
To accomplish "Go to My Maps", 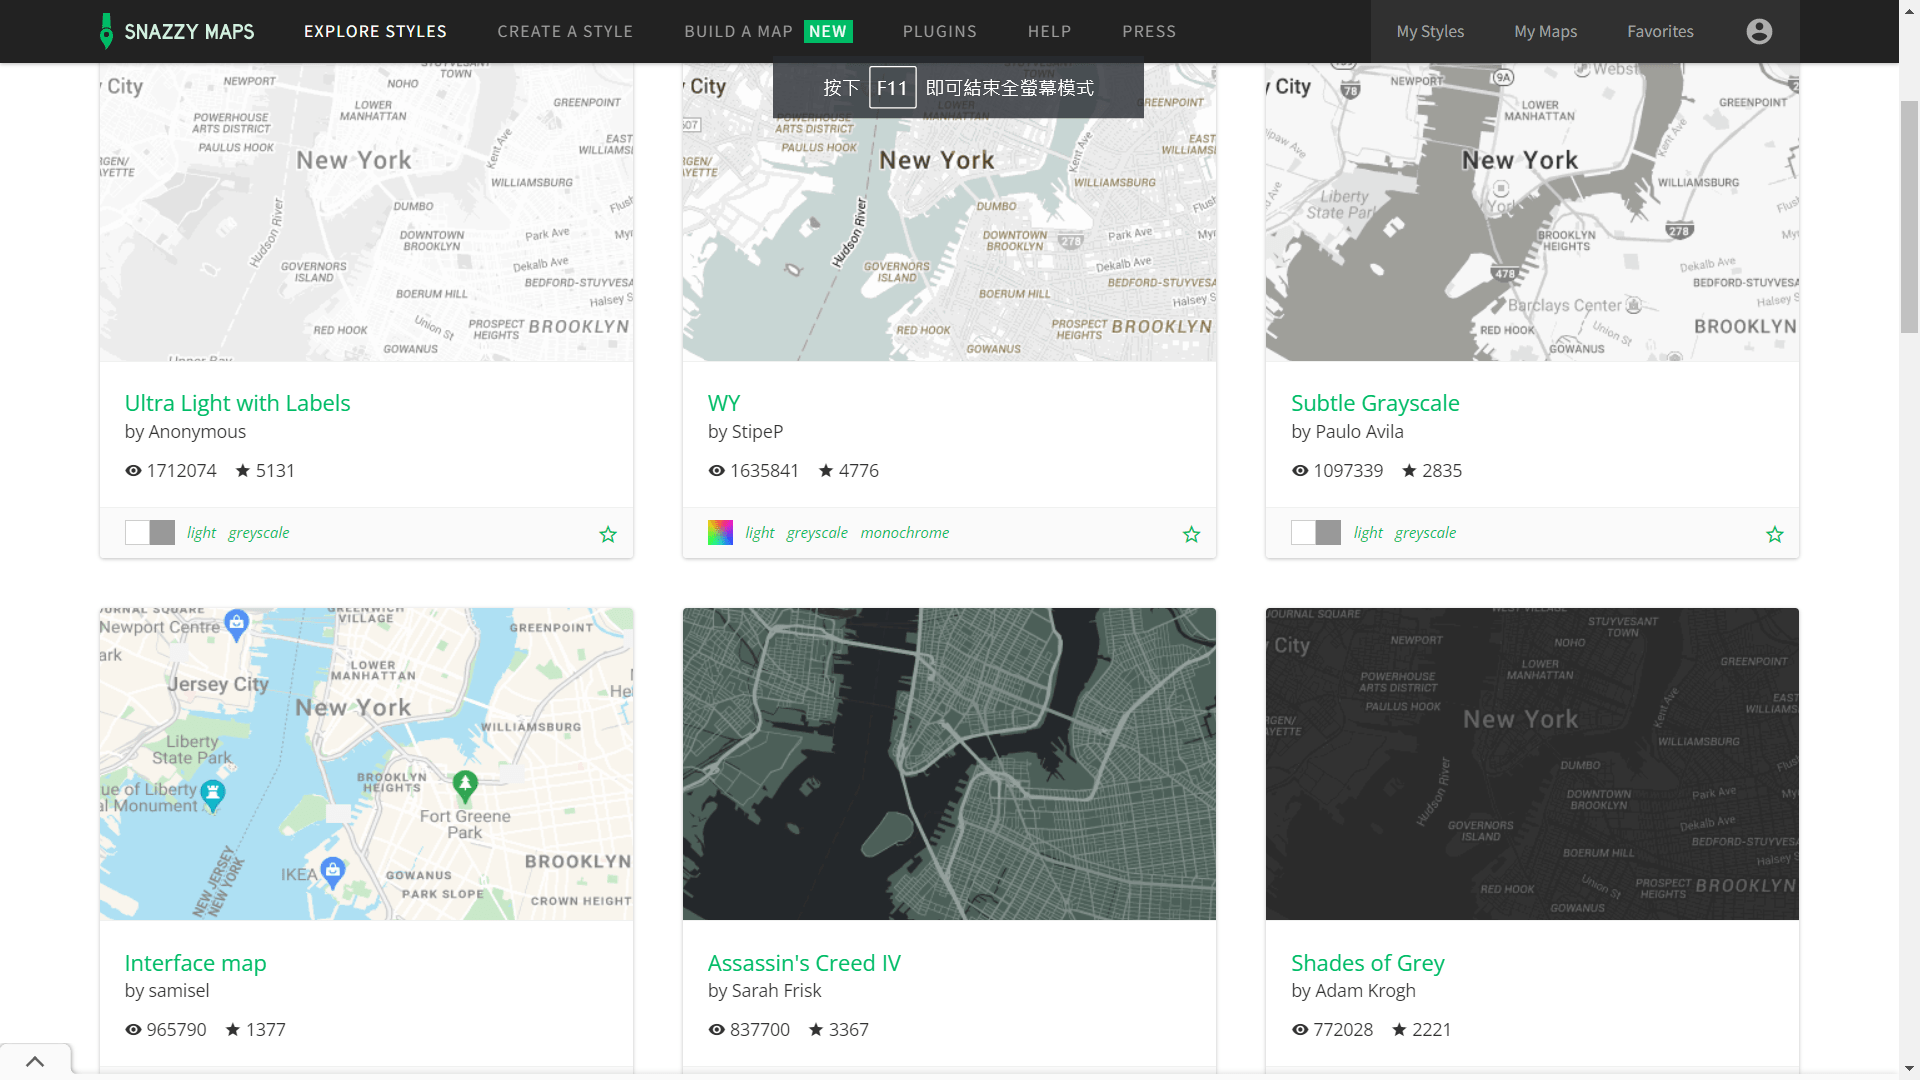I will tap(1545, 31).
